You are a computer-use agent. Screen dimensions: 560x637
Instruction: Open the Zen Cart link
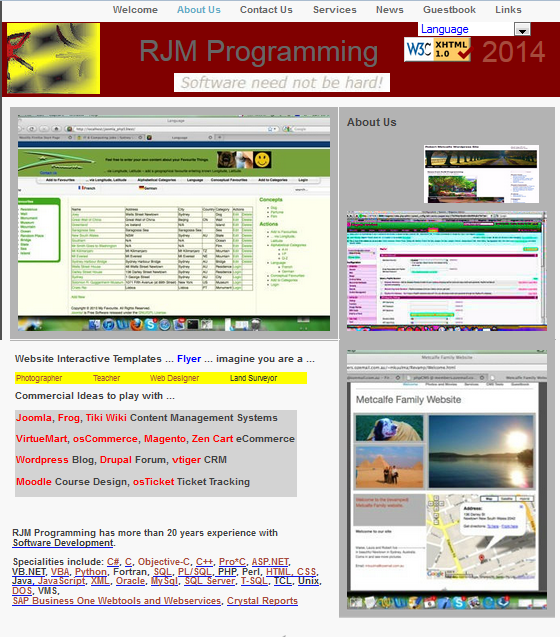click(x=212, y=439)
